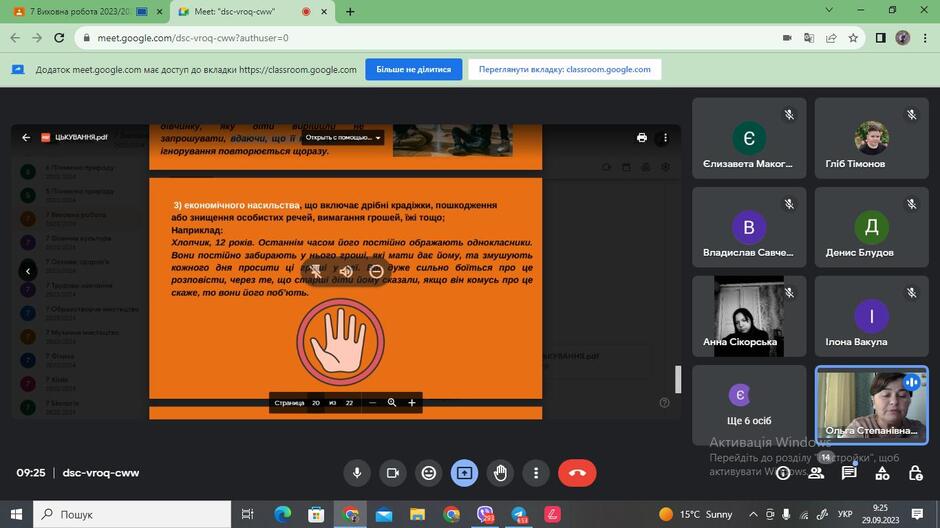Open chat with everyone
The height and width of the screenshot is (528, 940).
point(849,473)
